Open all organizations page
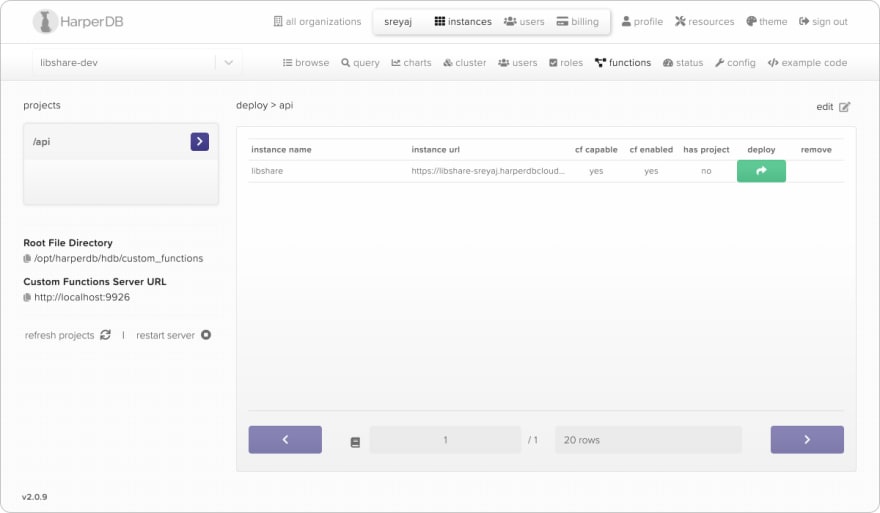Viewport: 880px width, 513px height. [x=317, y=21]
